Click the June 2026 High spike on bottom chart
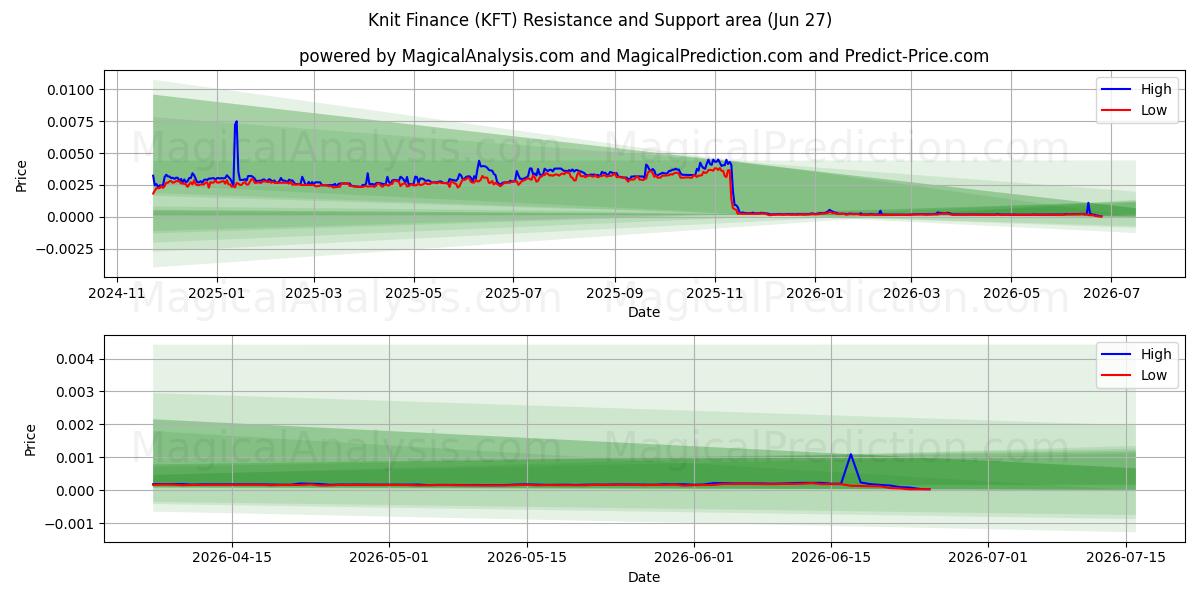 coord(851,455)
